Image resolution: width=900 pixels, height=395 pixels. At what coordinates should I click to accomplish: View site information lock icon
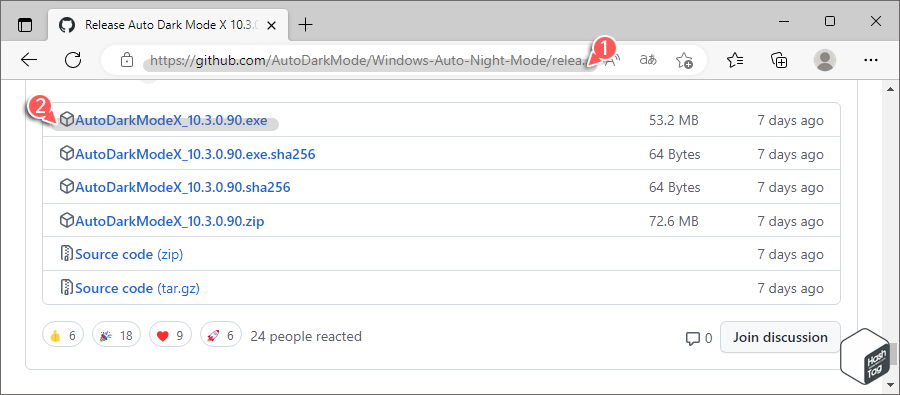pyautogui.click(x=127, y=60)
